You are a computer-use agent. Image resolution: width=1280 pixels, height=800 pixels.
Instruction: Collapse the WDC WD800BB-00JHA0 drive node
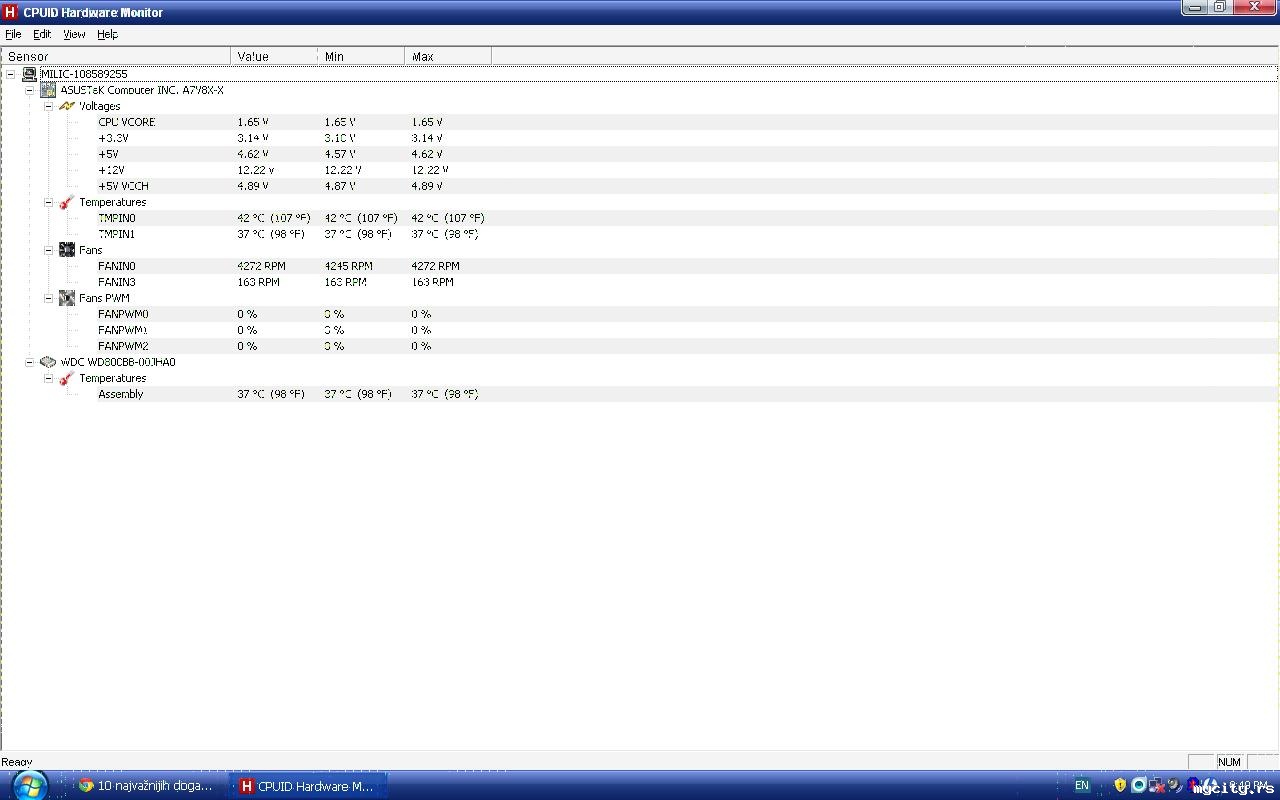pyautogui.click(x=30, y=362)
